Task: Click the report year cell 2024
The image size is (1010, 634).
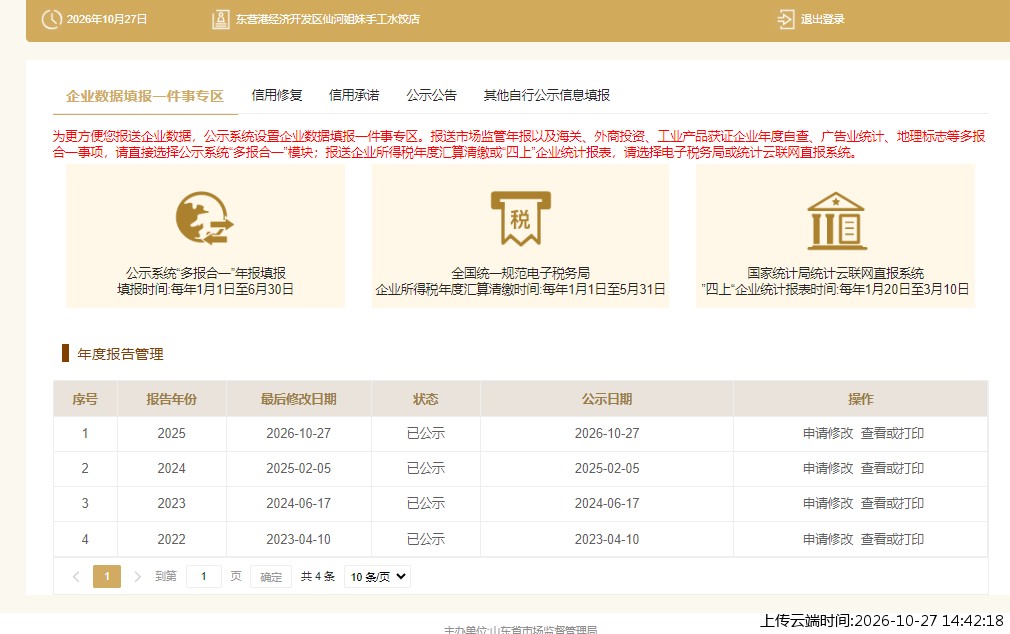Action: (171, 468)
